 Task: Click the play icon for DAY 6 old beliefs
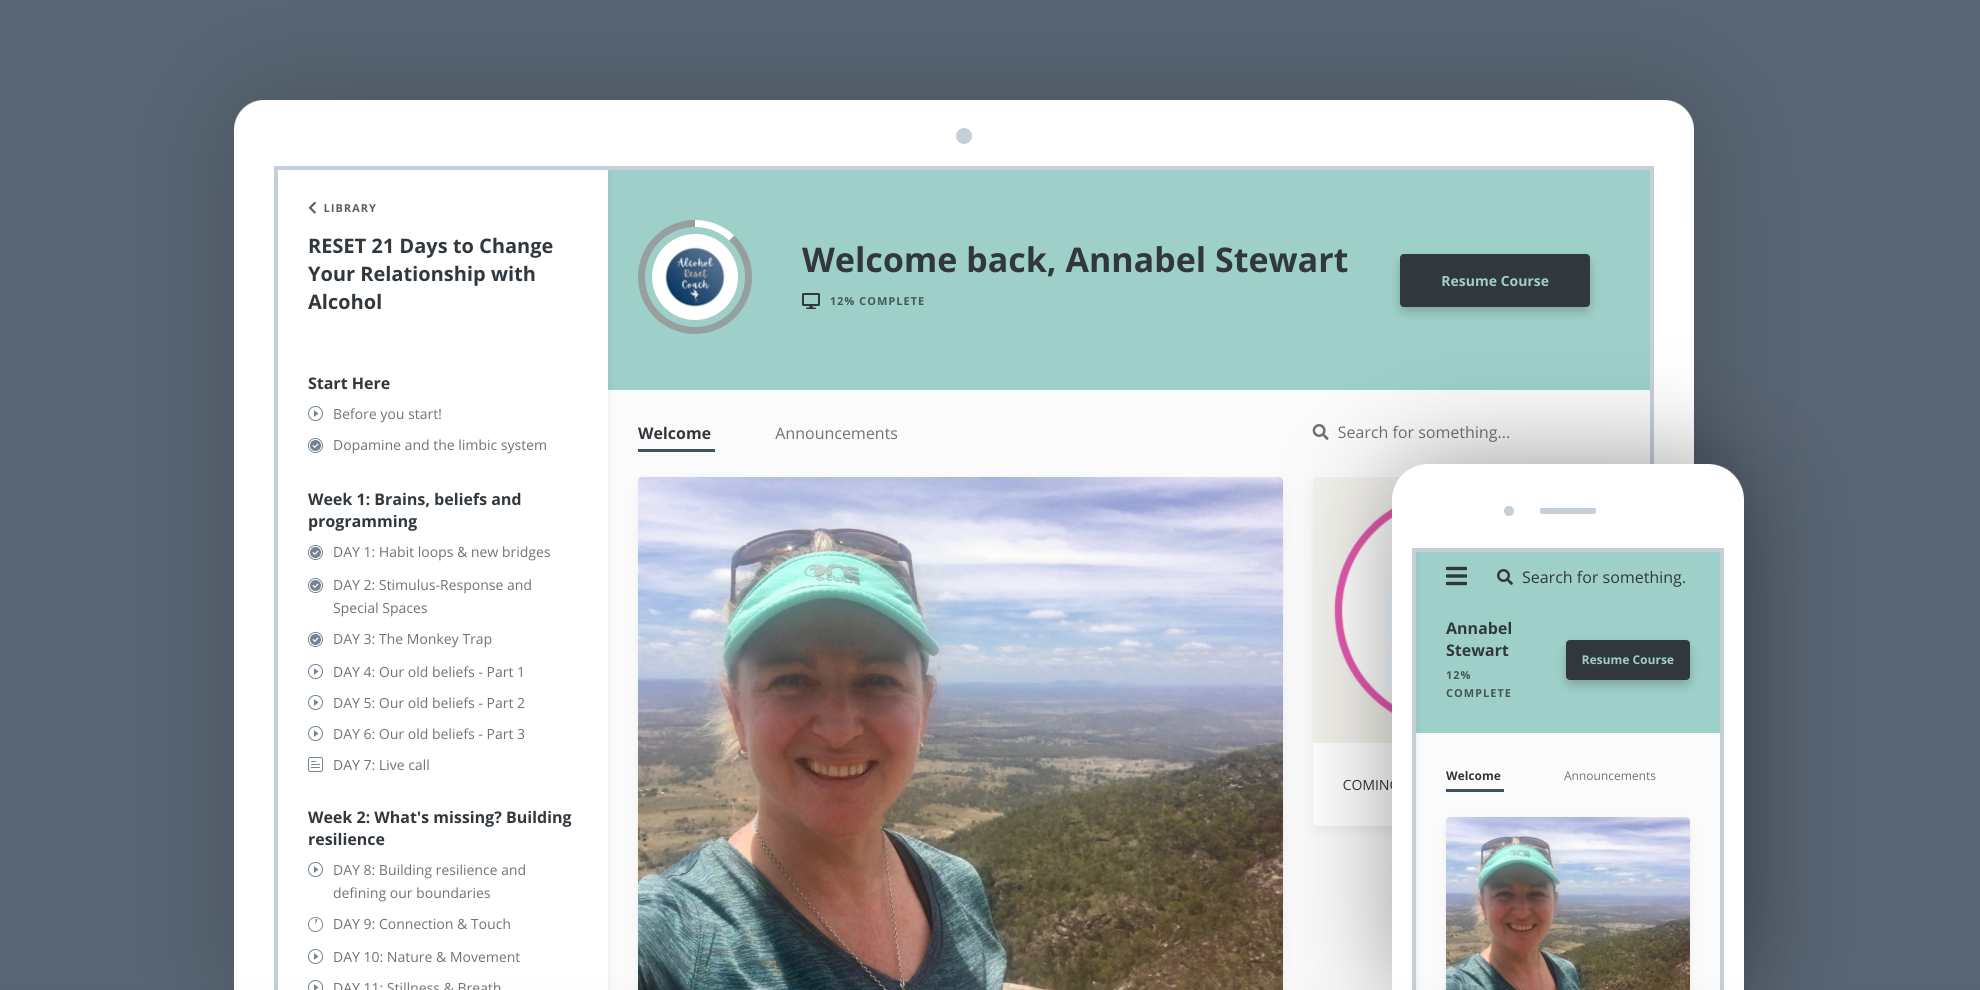point(315,734)
